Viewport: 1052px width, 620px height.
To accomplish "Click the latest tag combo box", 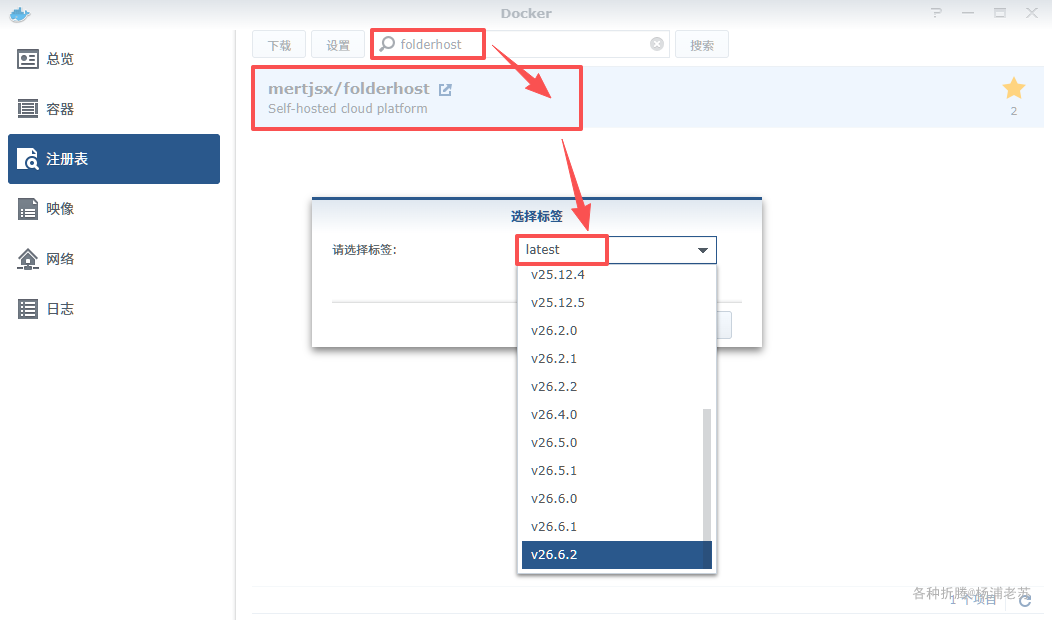I will pyautogui.click(x=616, y=250).
